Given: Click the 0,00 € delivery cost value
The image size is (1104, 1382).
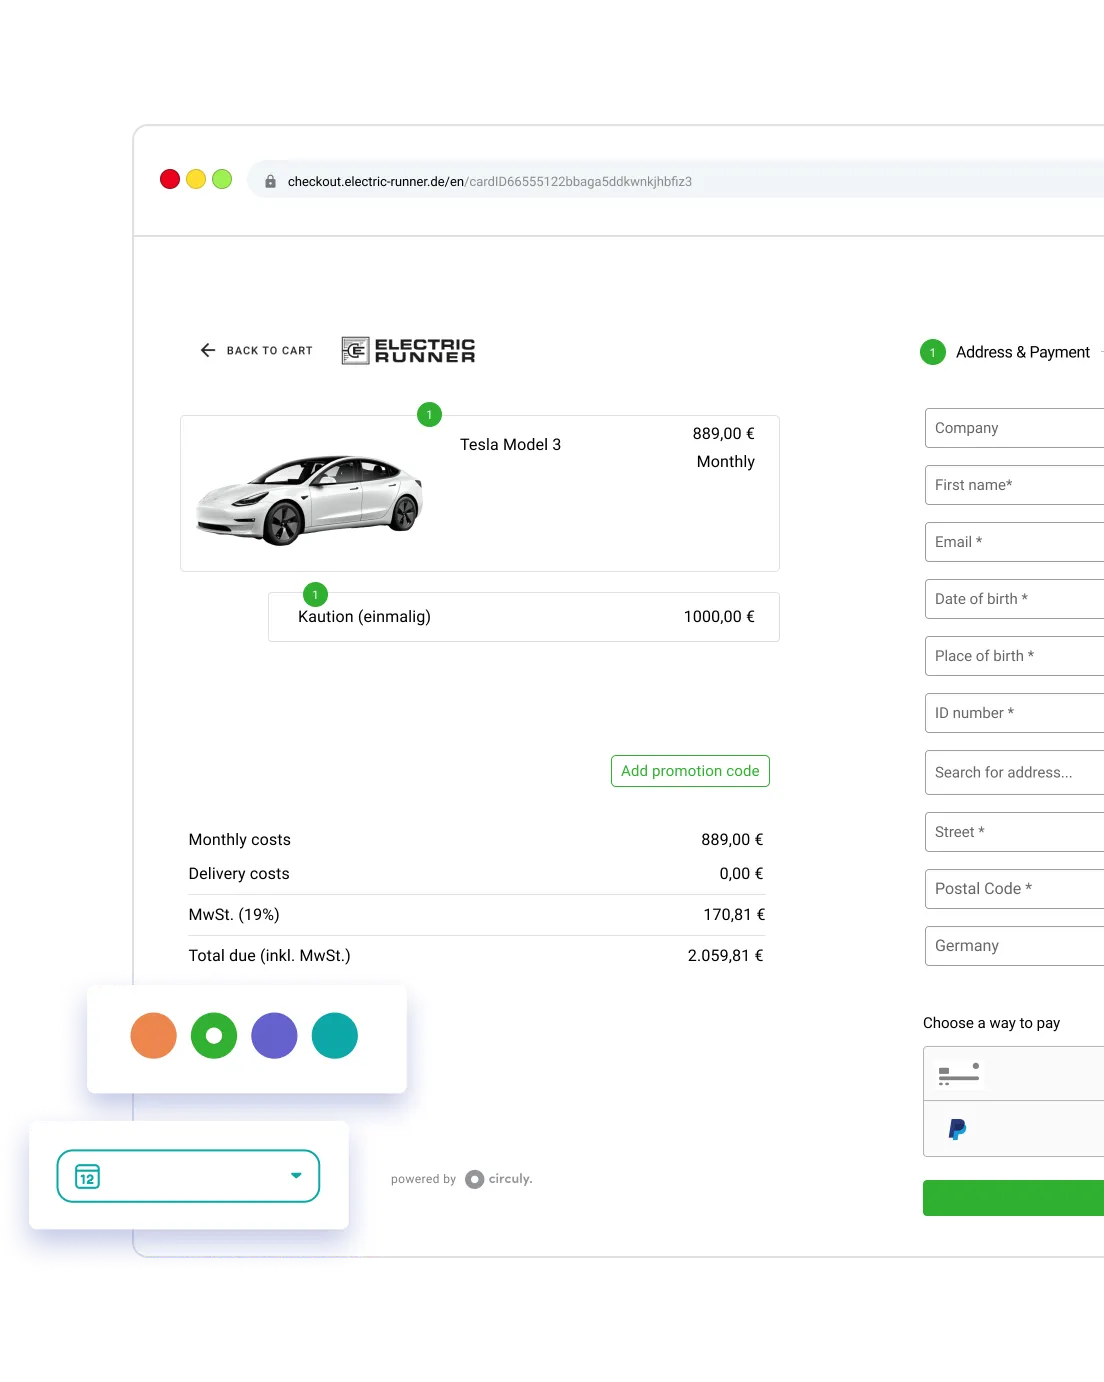Looking at the screenshot, I should pyautogui.click(x=741, y=874).
